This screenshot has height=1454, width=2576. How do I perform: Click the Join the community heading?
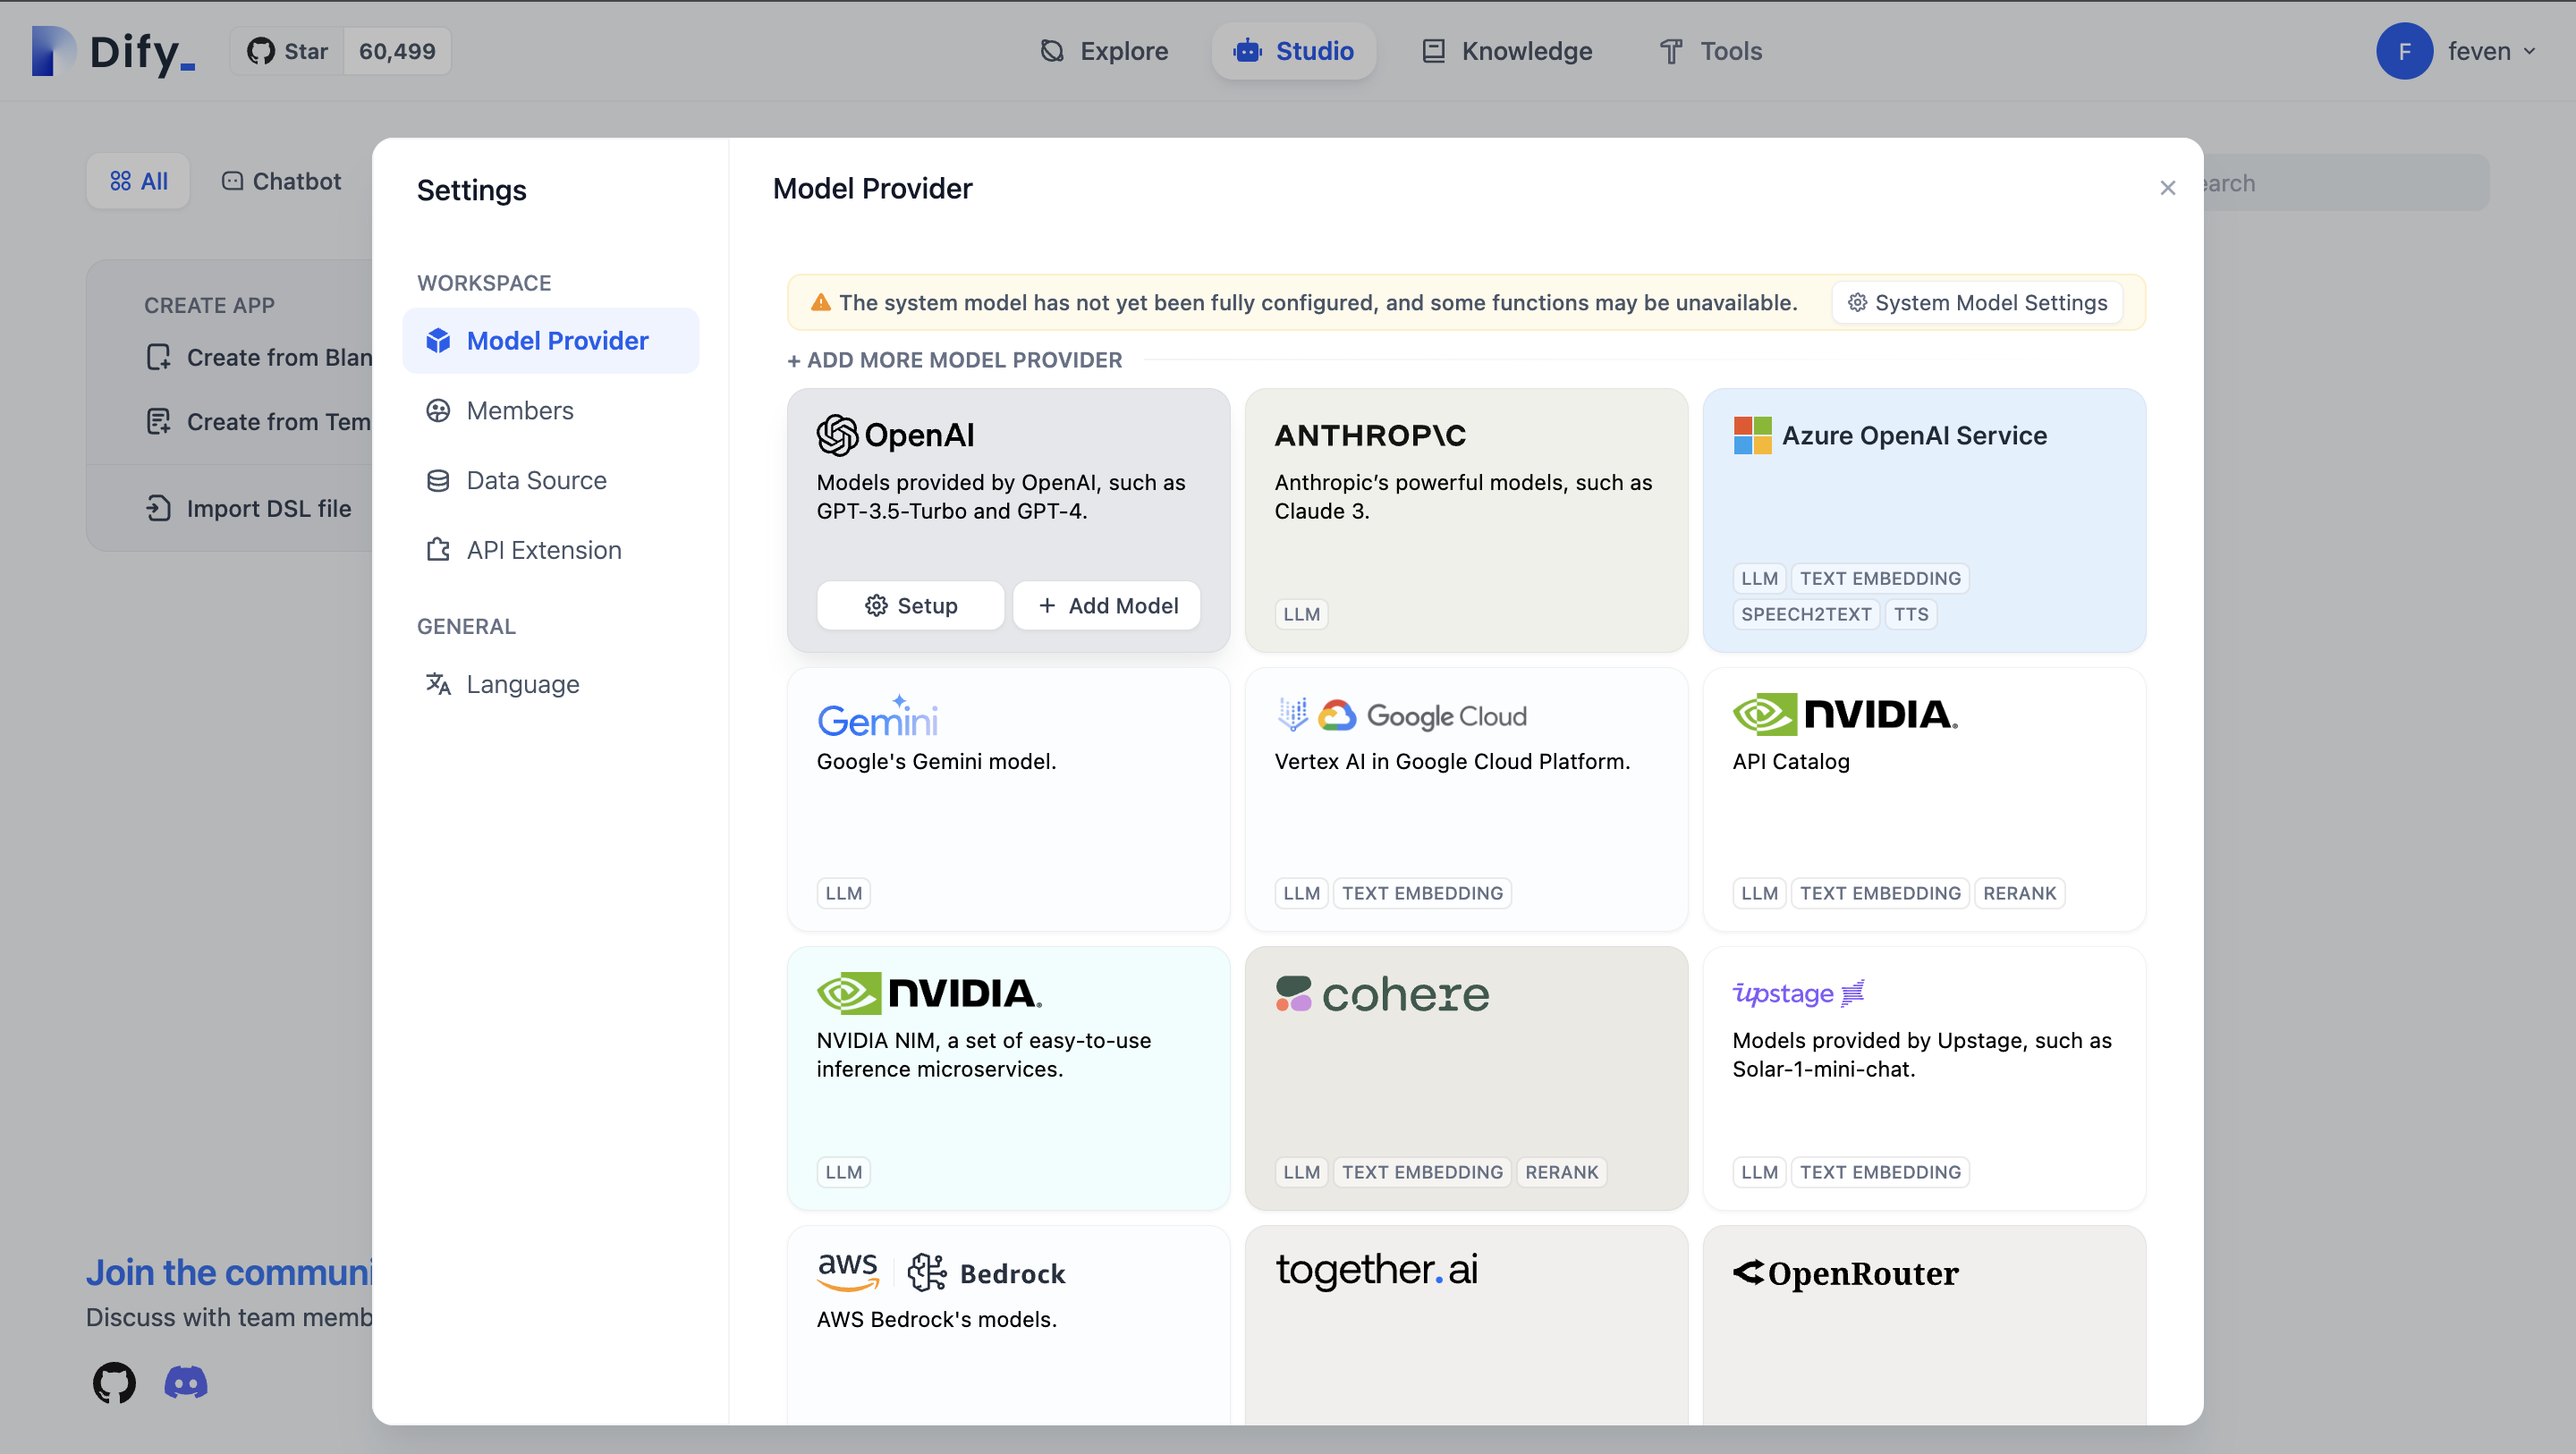click(229, 1272)
